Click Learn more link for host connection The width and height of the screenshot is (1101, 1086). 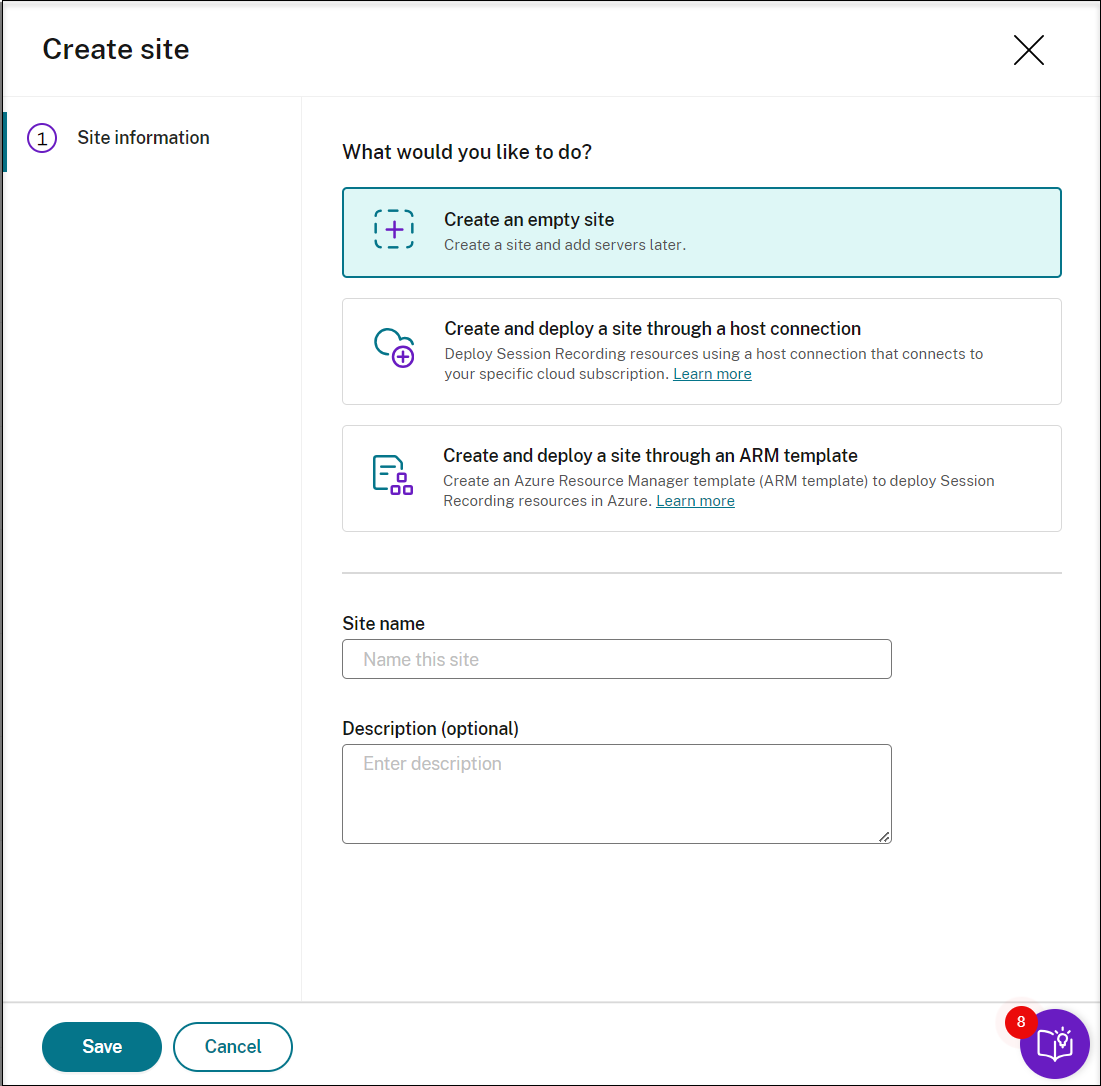point(712,374)
